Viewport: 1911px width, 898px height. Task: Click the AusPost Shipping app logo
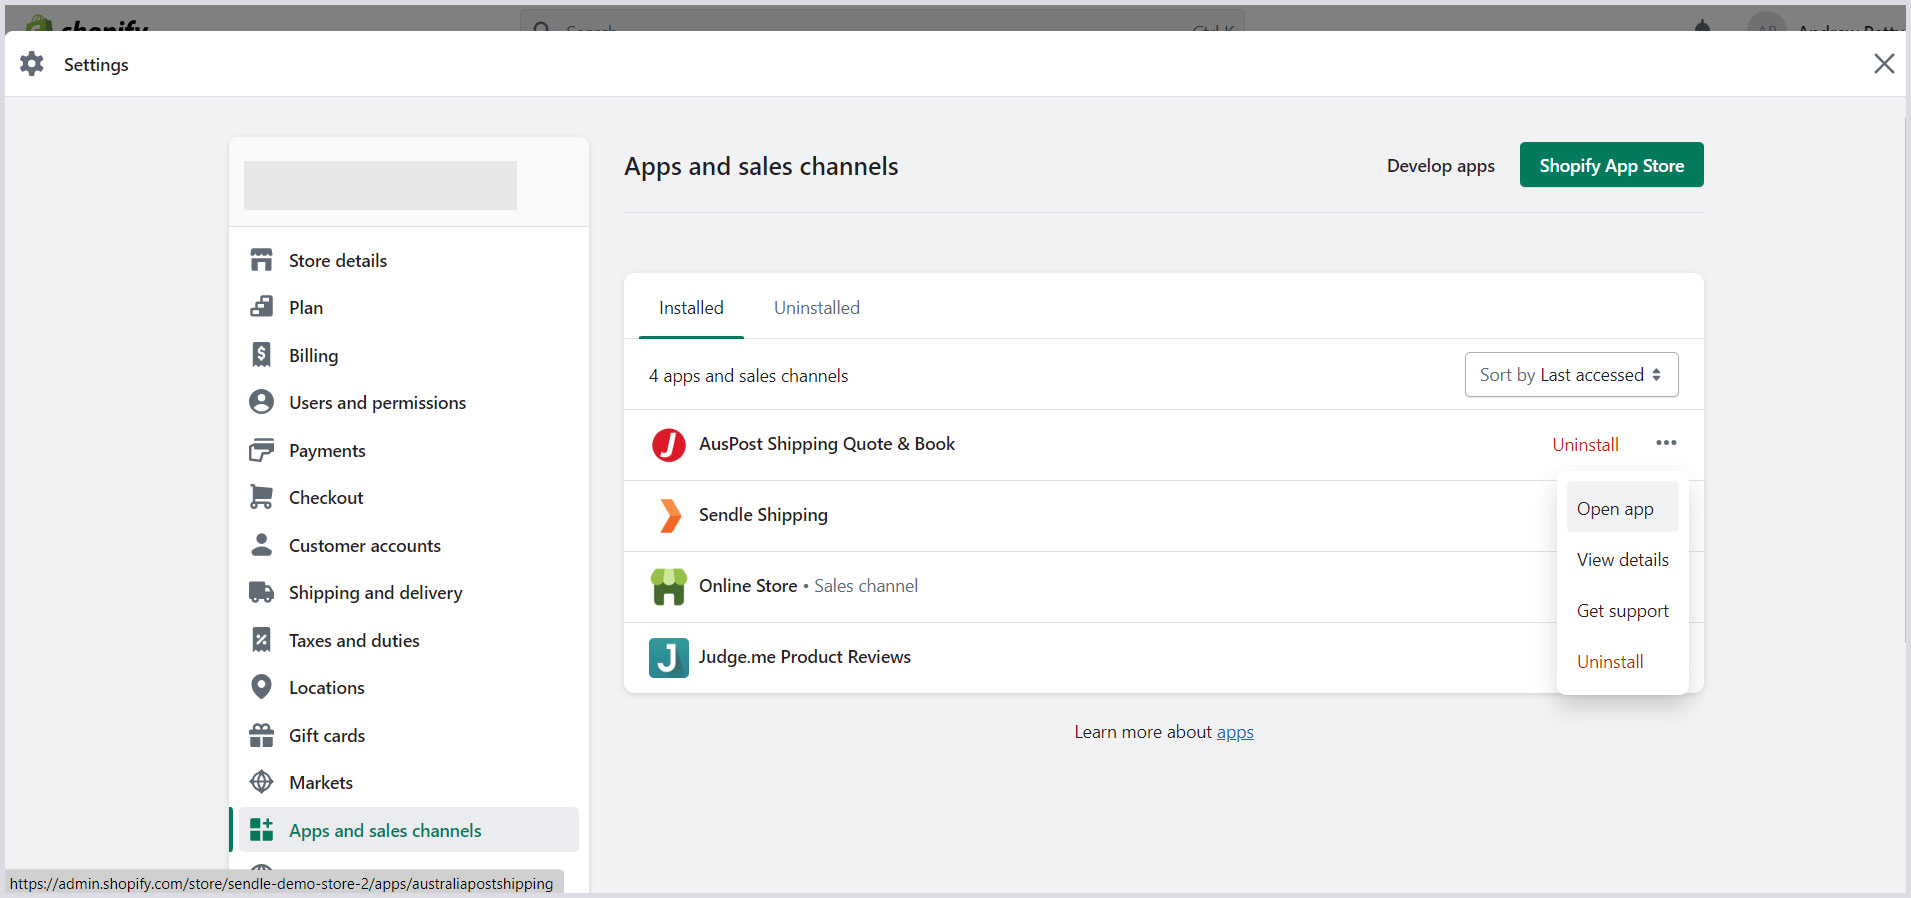pyautogui.click(x=668, y=444)
